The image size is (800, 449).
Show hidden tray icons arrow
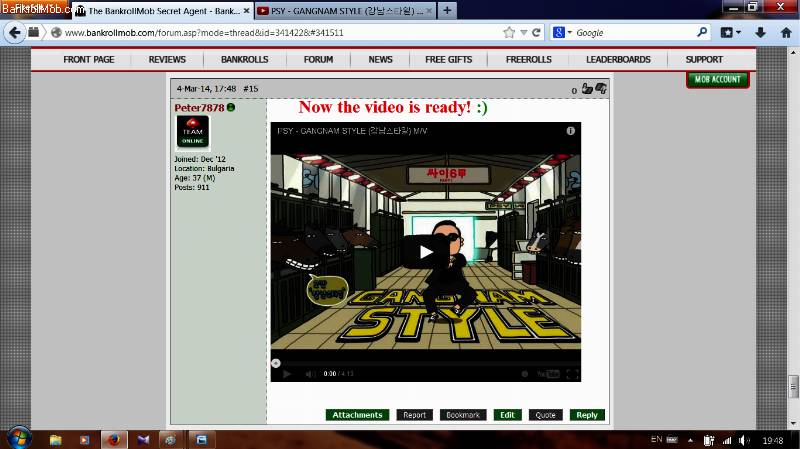click(690, 440)
